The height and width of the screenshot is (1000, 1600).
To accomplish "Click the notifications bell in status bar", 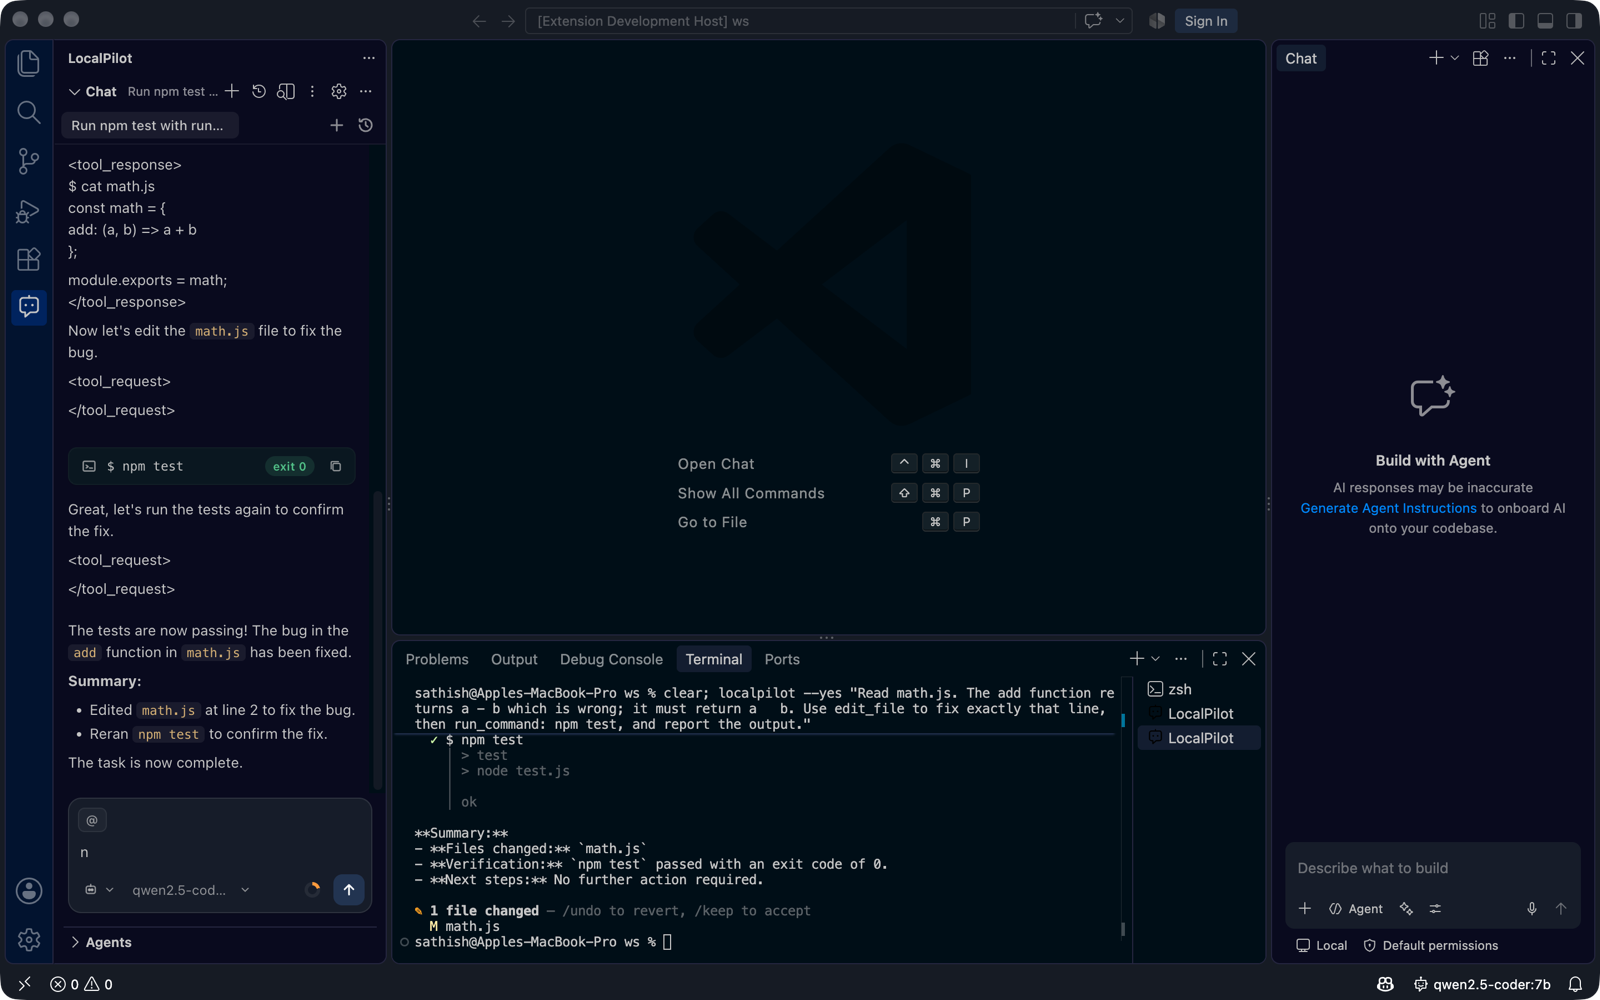I will 1575,984.
